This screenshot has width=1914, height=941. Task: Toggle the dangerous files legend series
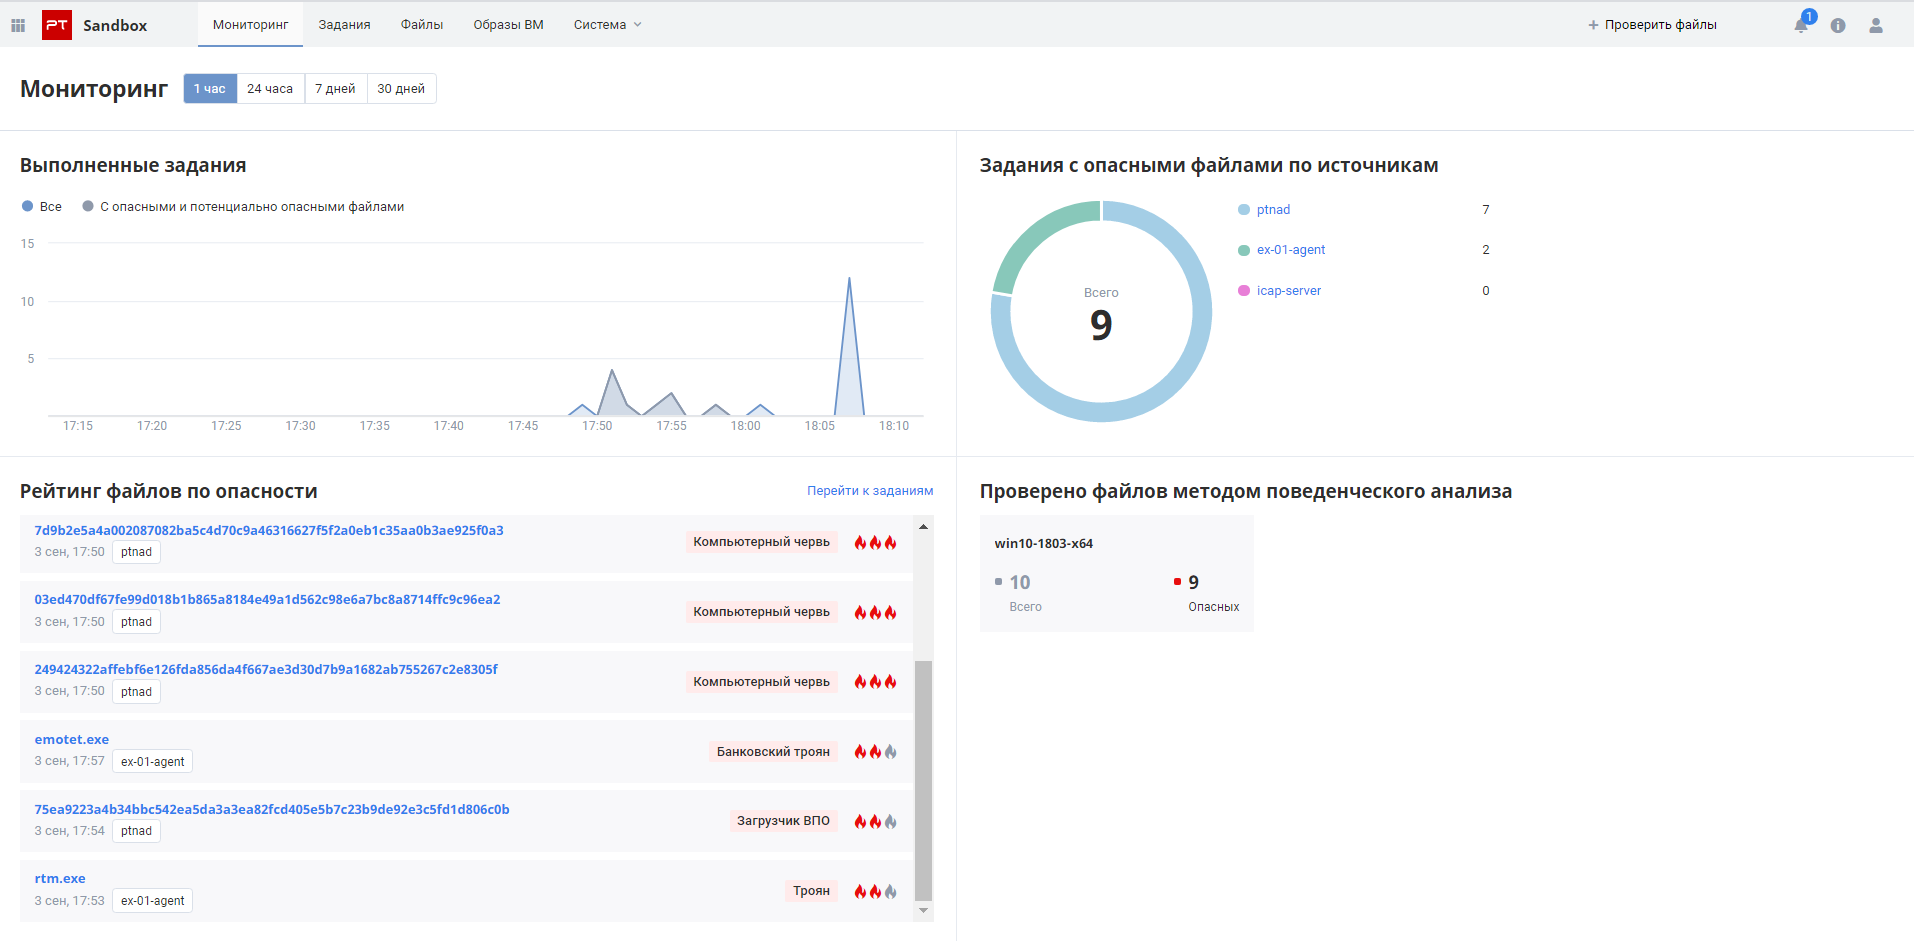coord(243,207)
